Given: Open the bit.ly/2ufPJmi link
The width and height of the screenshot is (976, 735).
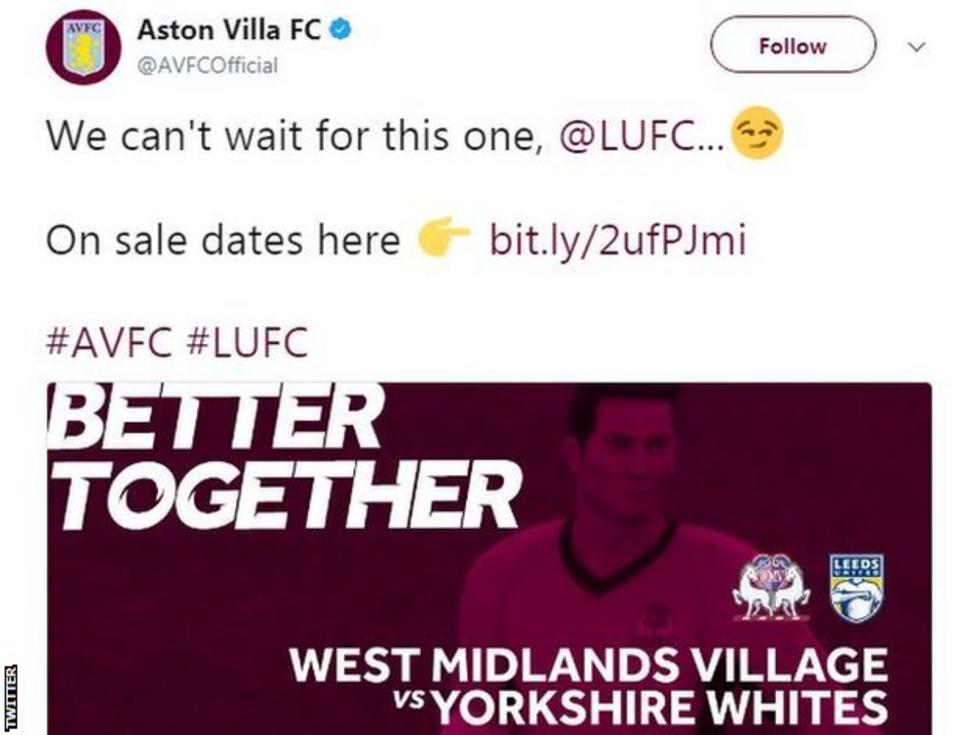Looking at the screenshot, I should pyautogui.click(x=617, y=241).
